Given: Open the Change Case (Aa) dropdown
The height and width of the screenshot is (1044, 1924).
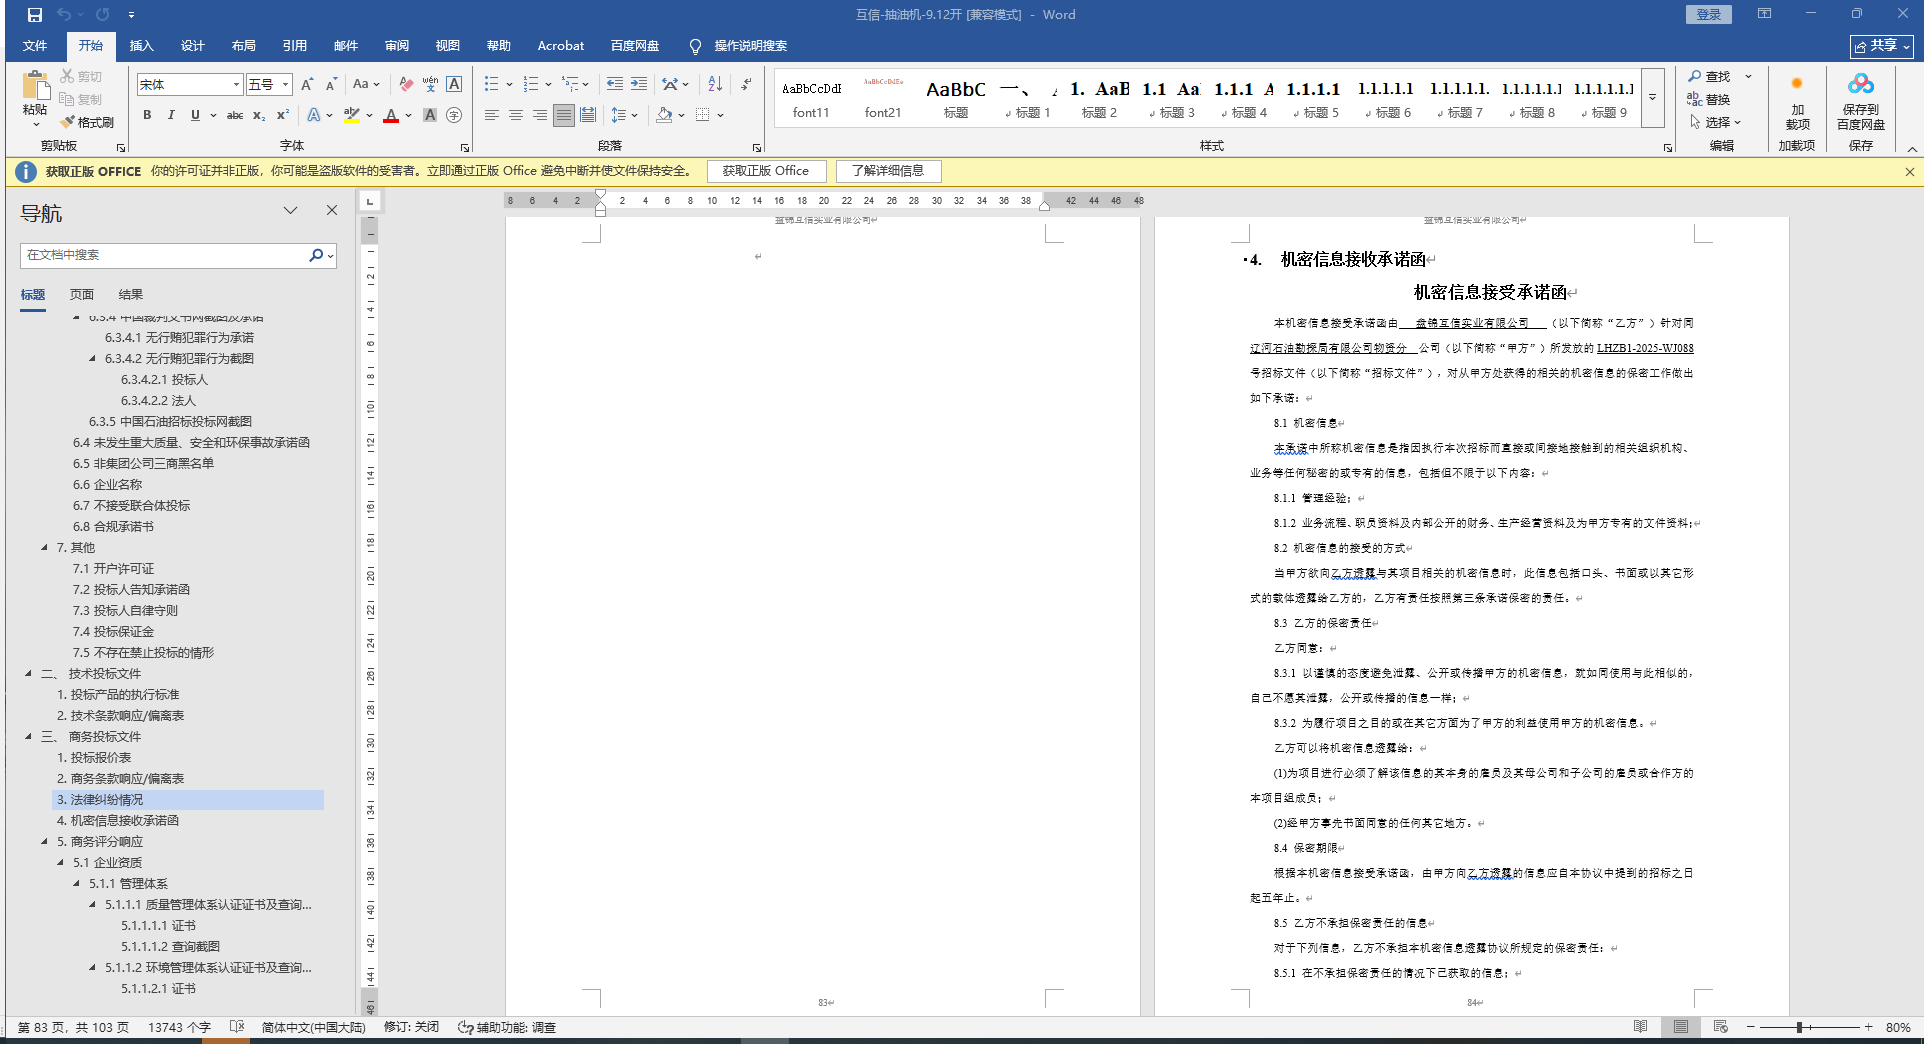Looking at the screenshot, I should point(366,85).
